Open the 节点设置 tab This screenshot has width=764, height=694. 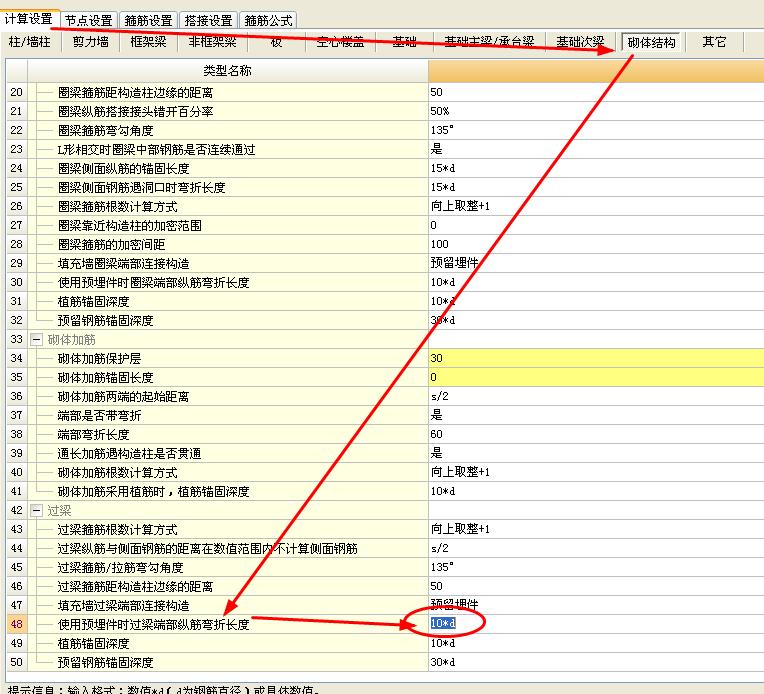(x=89, y=20)
